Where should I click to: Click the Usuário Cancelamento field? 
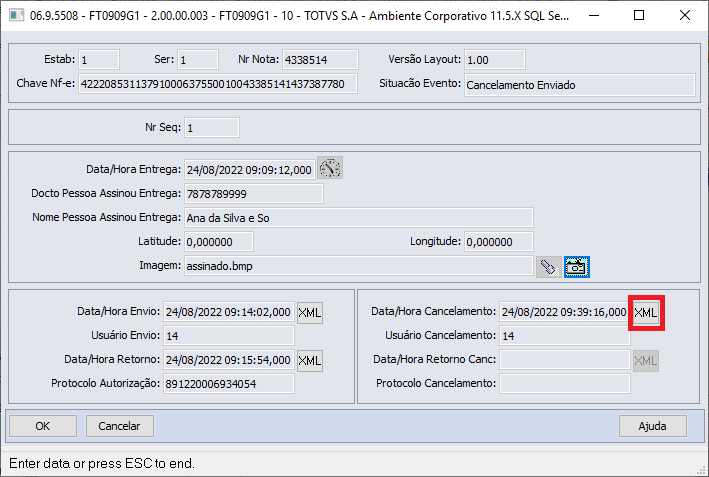(x=565, y=335)
